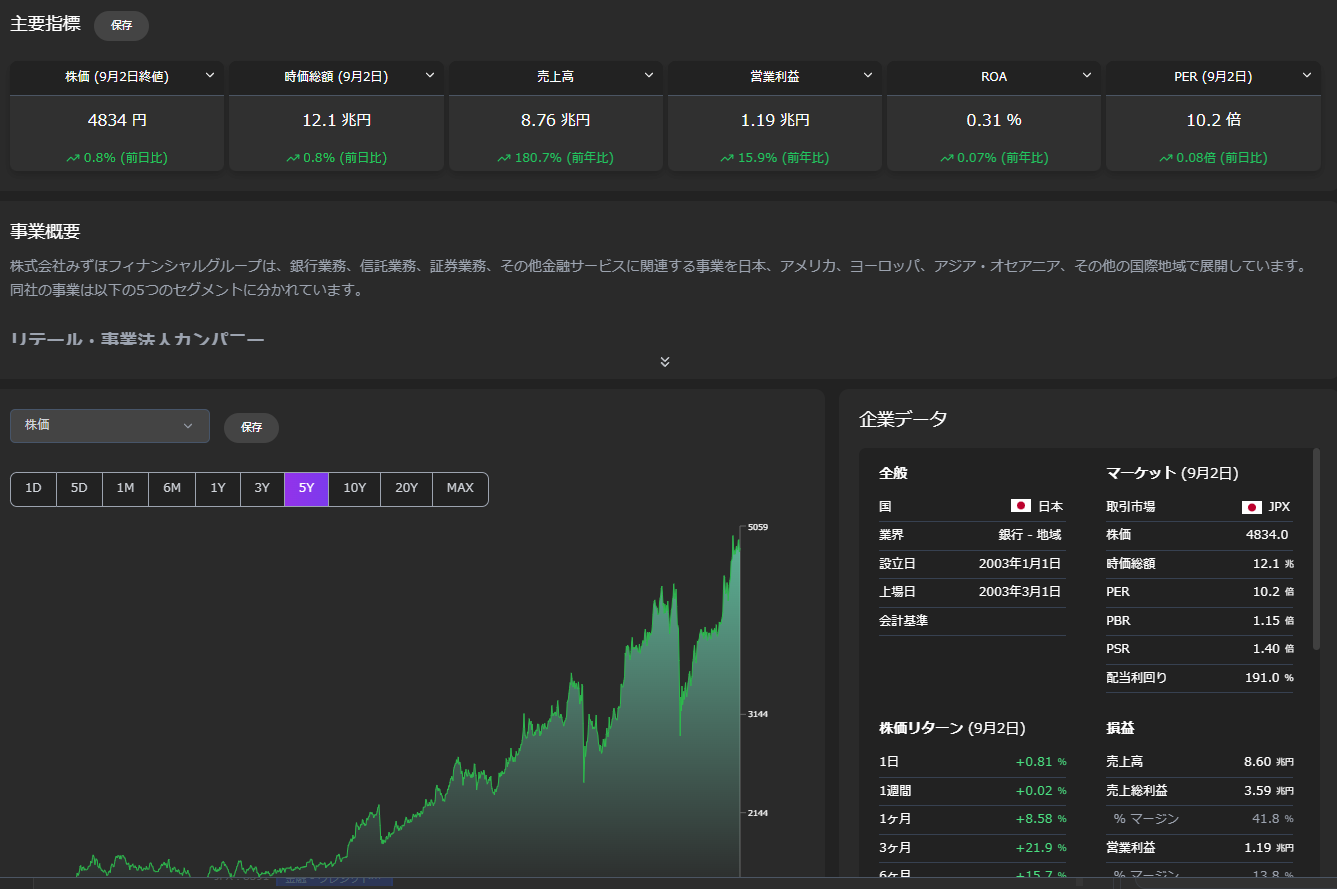Select the 3Y chart range

(x=262, y=489)
